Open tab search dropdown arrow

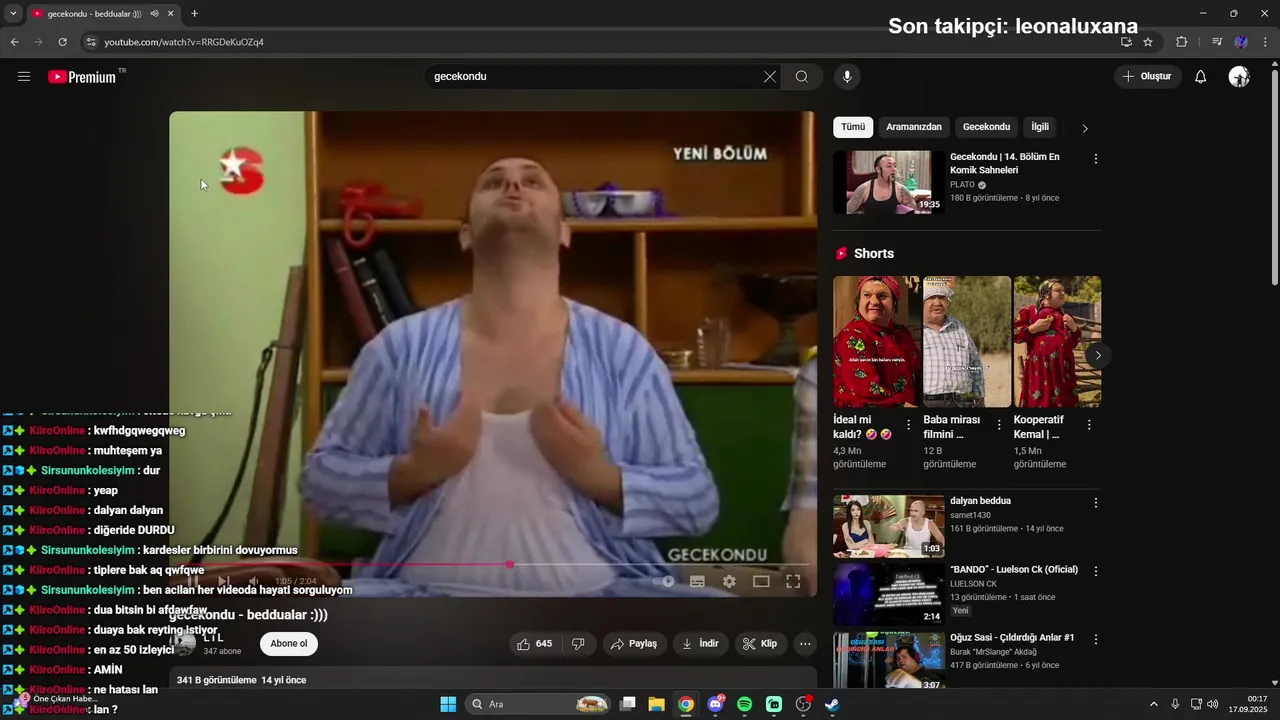click(13, 14)
